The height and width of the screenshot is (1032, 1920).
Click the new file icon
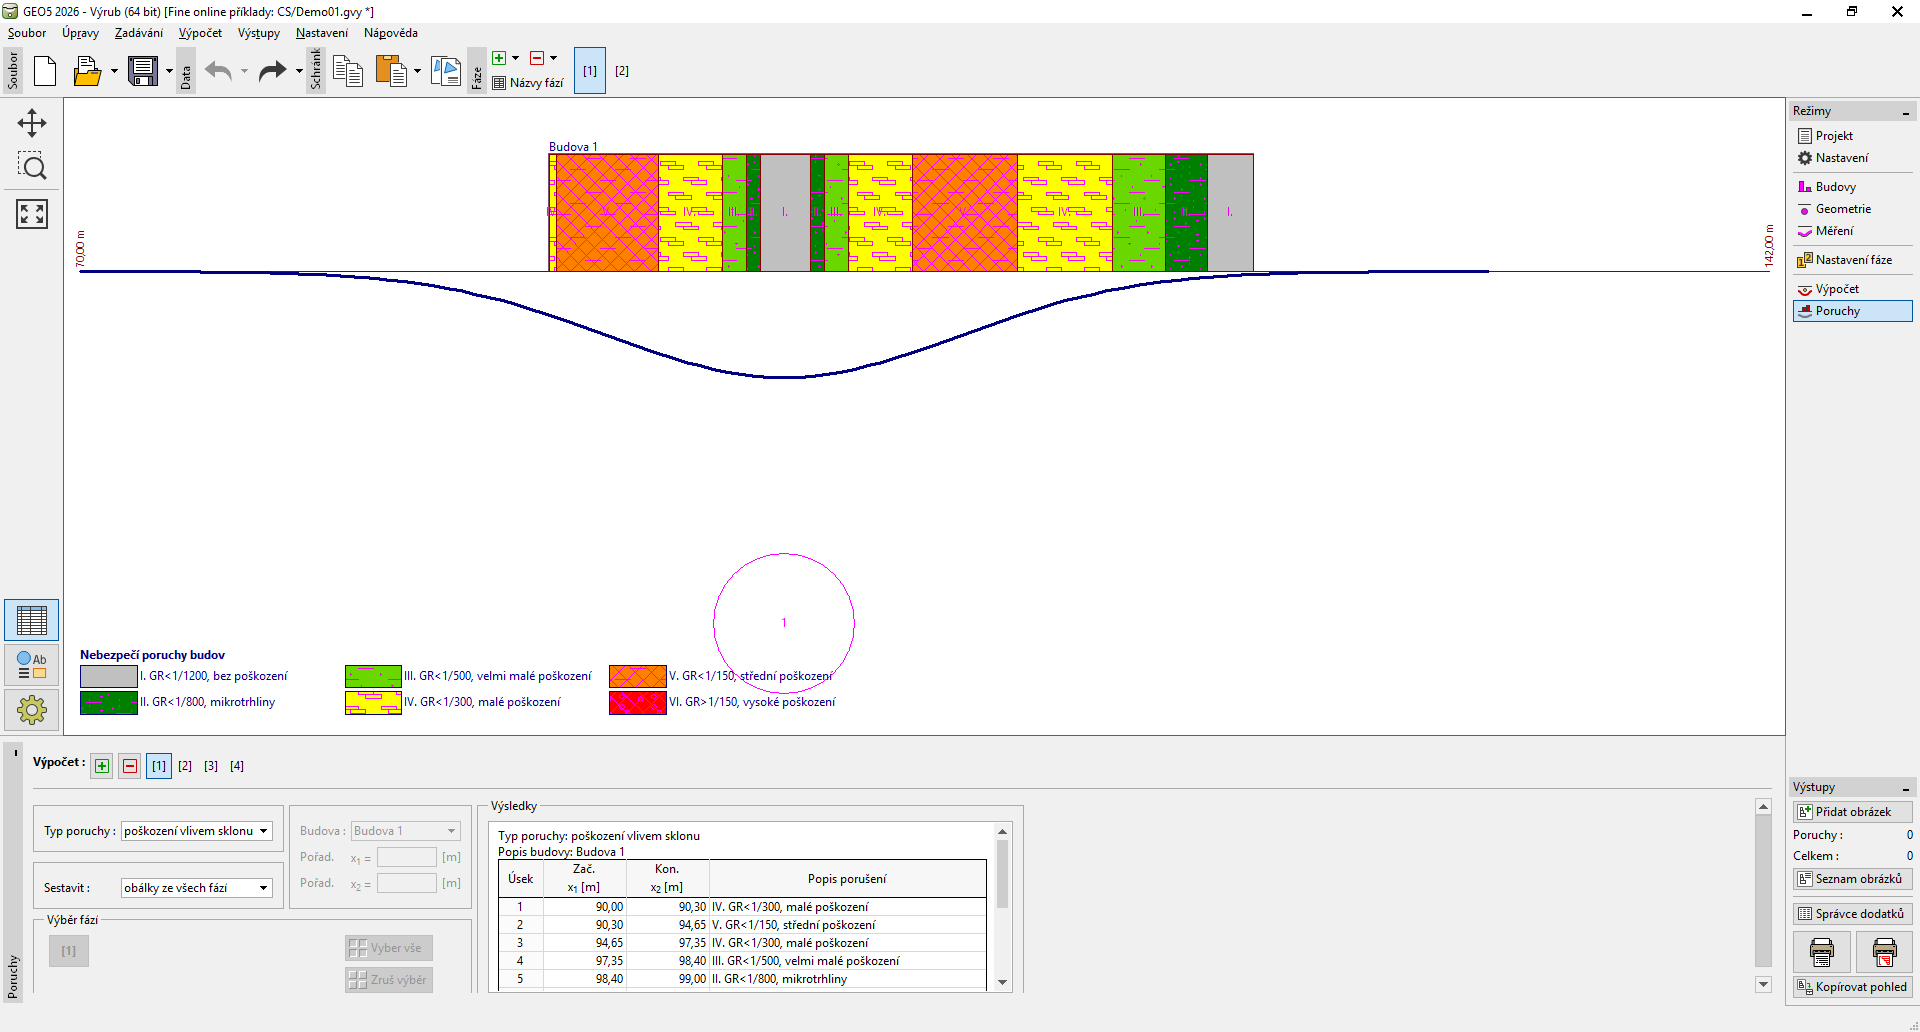coord(45,71)
